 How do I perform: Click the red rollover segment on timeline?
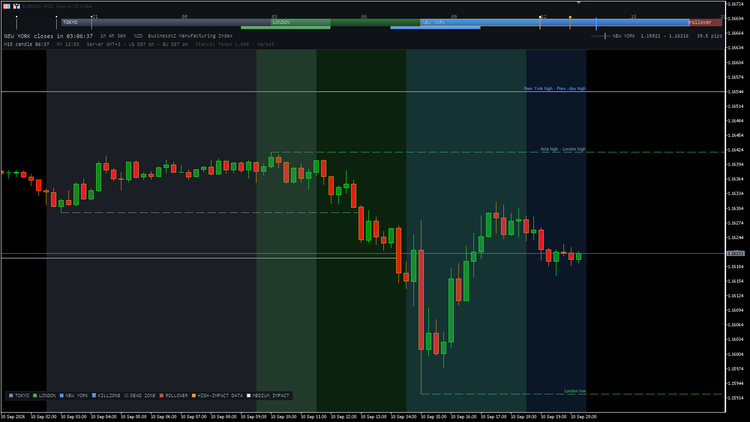click(x=706, y=22)
